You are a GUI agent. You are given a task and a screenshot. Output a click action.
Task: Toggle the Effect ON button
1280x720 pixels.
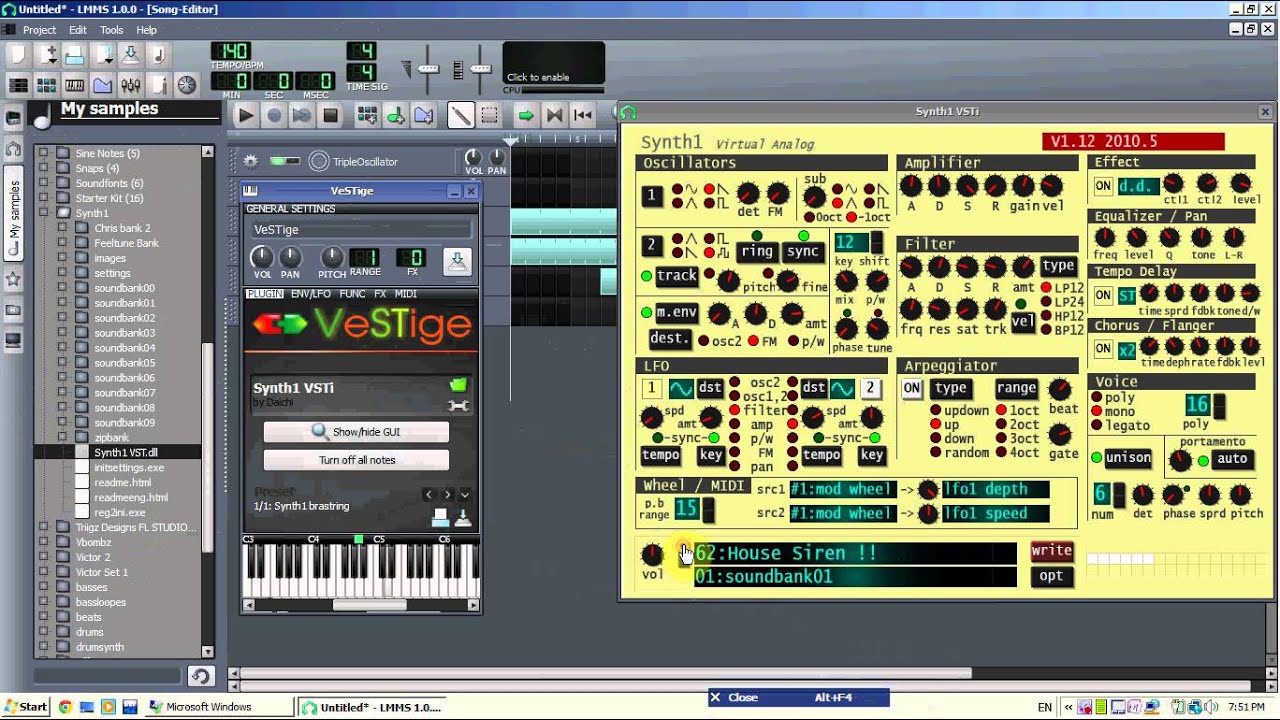1103,185
